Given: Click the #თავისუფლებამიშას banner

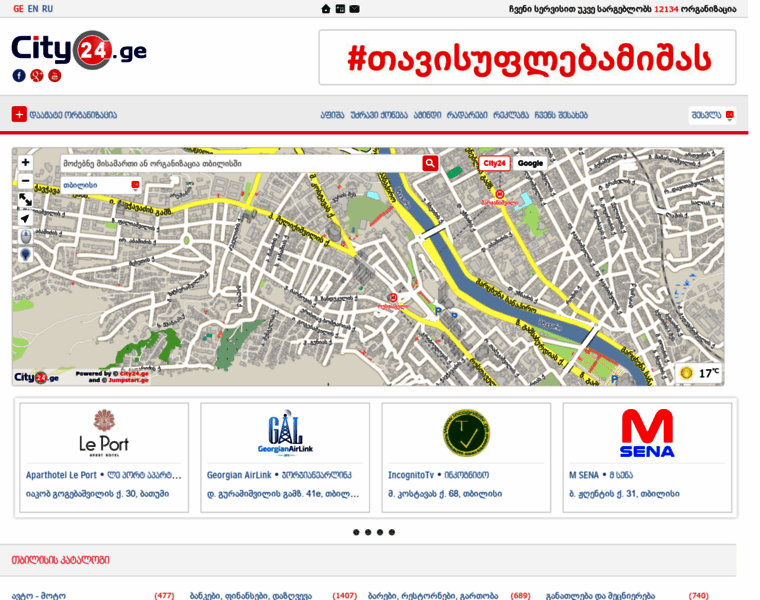Looking at the screenshot, I should (x=527, y=57).
